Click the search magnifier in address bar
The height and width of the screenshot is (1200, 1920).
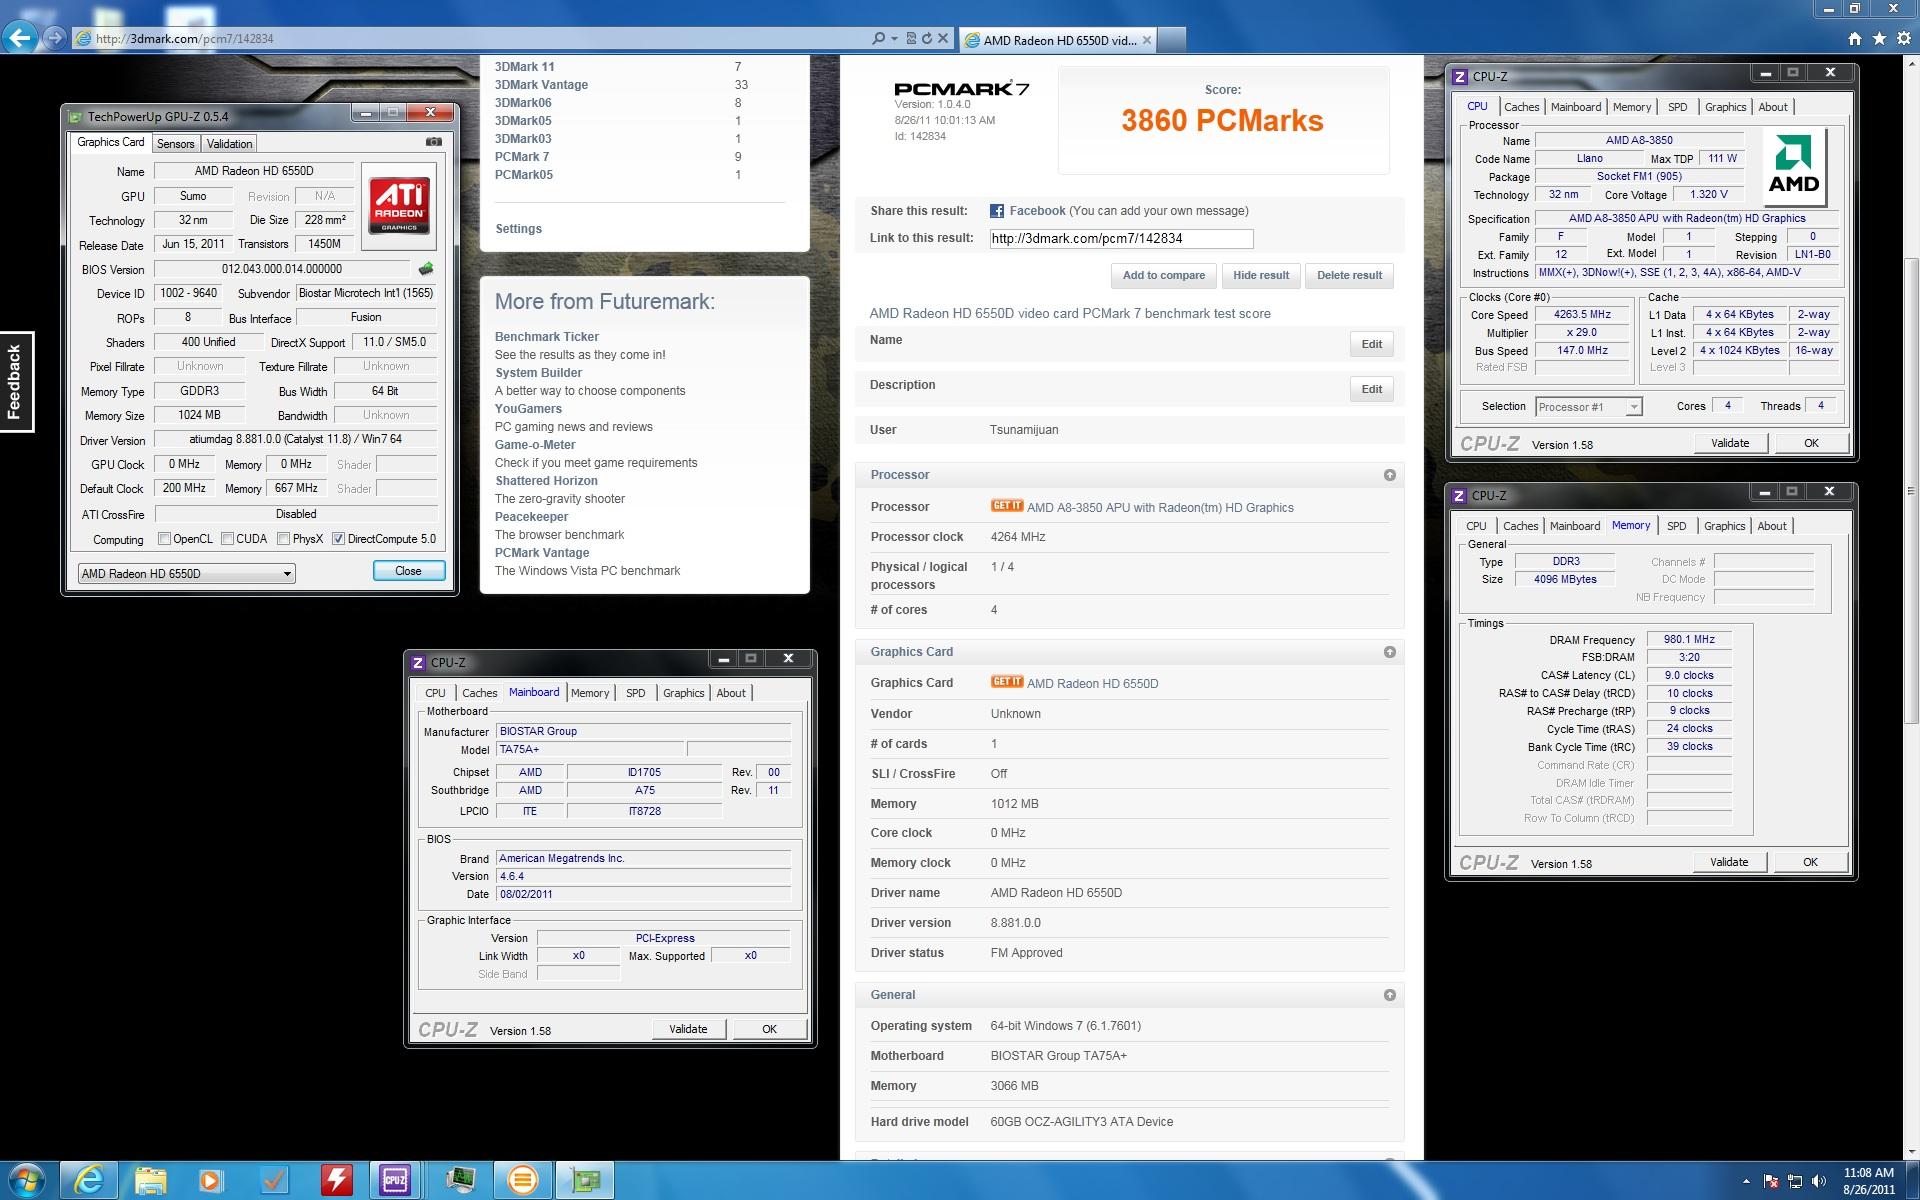[x=878, y=38]
